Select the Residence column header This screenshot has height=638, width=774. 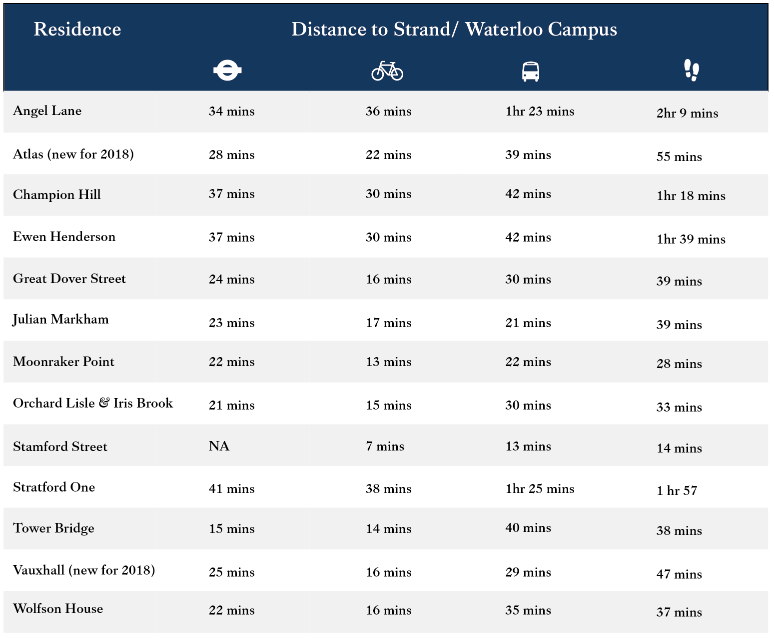(77, 29)
